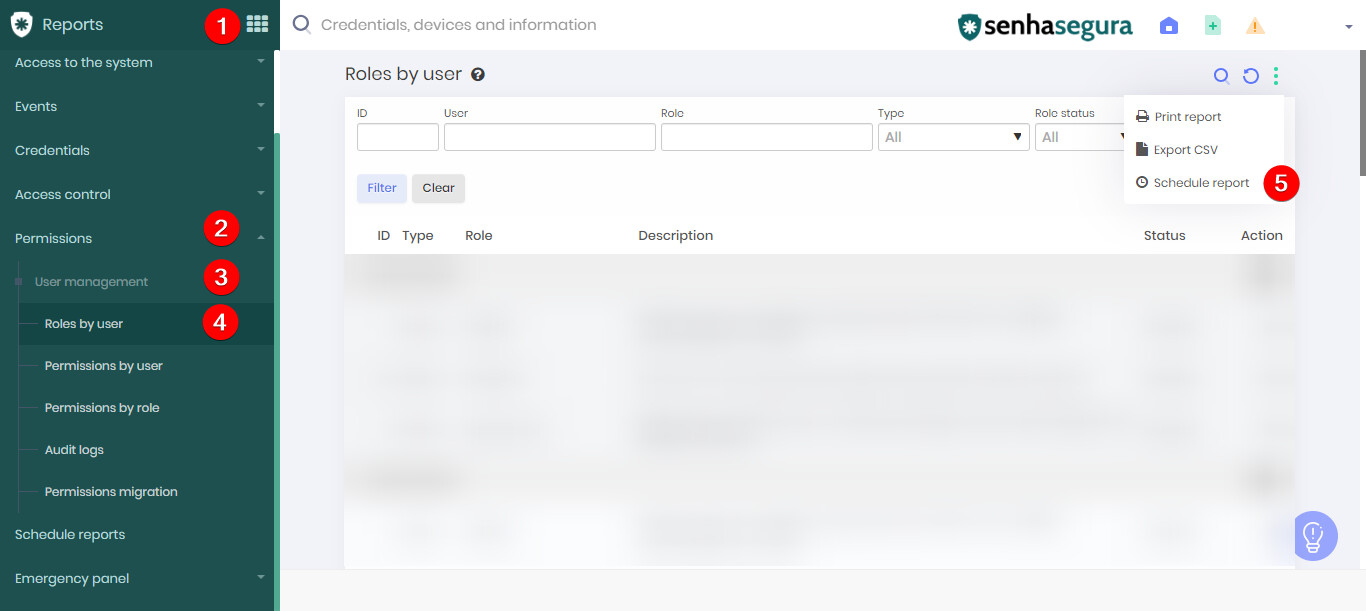Expand Access to the system menu
Screen dimensions: 1366x611
137,62
